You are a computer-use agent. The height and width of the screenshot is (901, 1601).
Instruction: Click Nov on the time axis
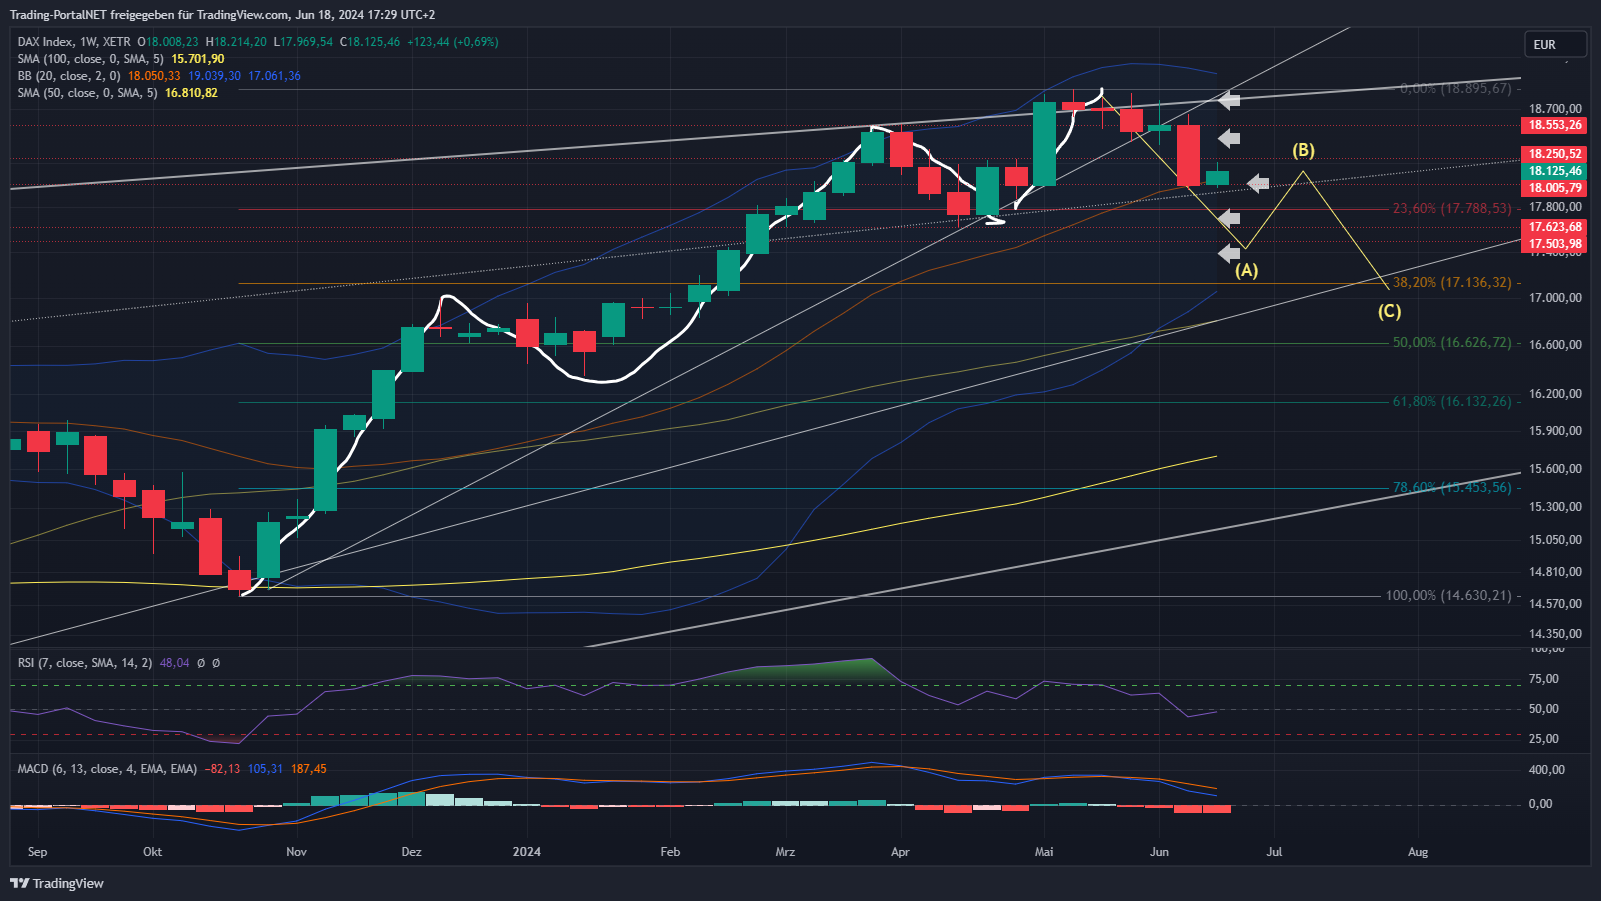click(x=296, y=852)
